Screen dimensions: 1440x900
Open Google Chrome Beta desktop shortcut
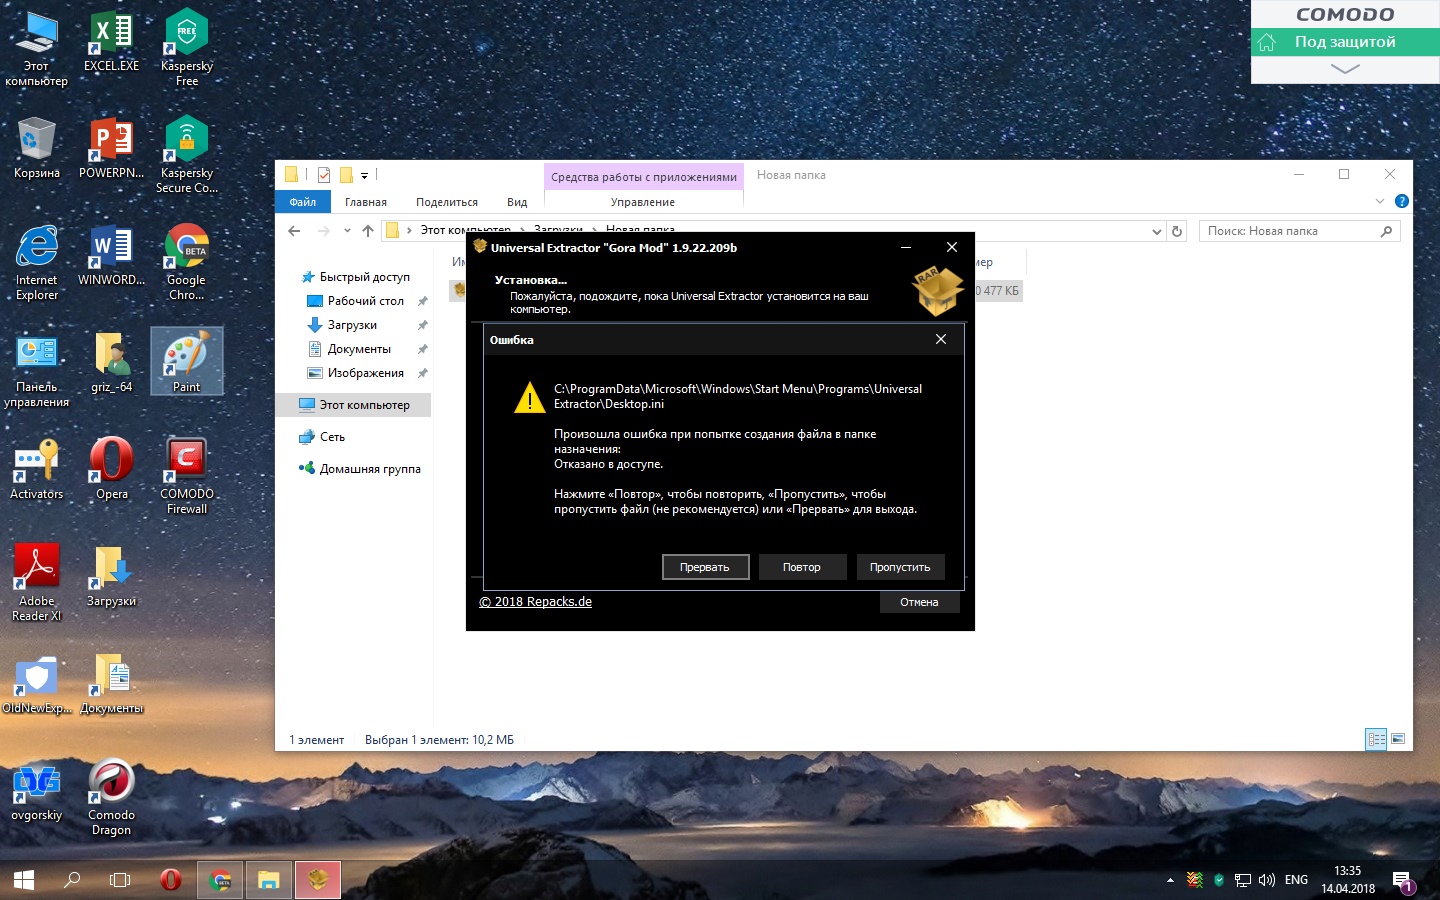click(x=186, y=261)
